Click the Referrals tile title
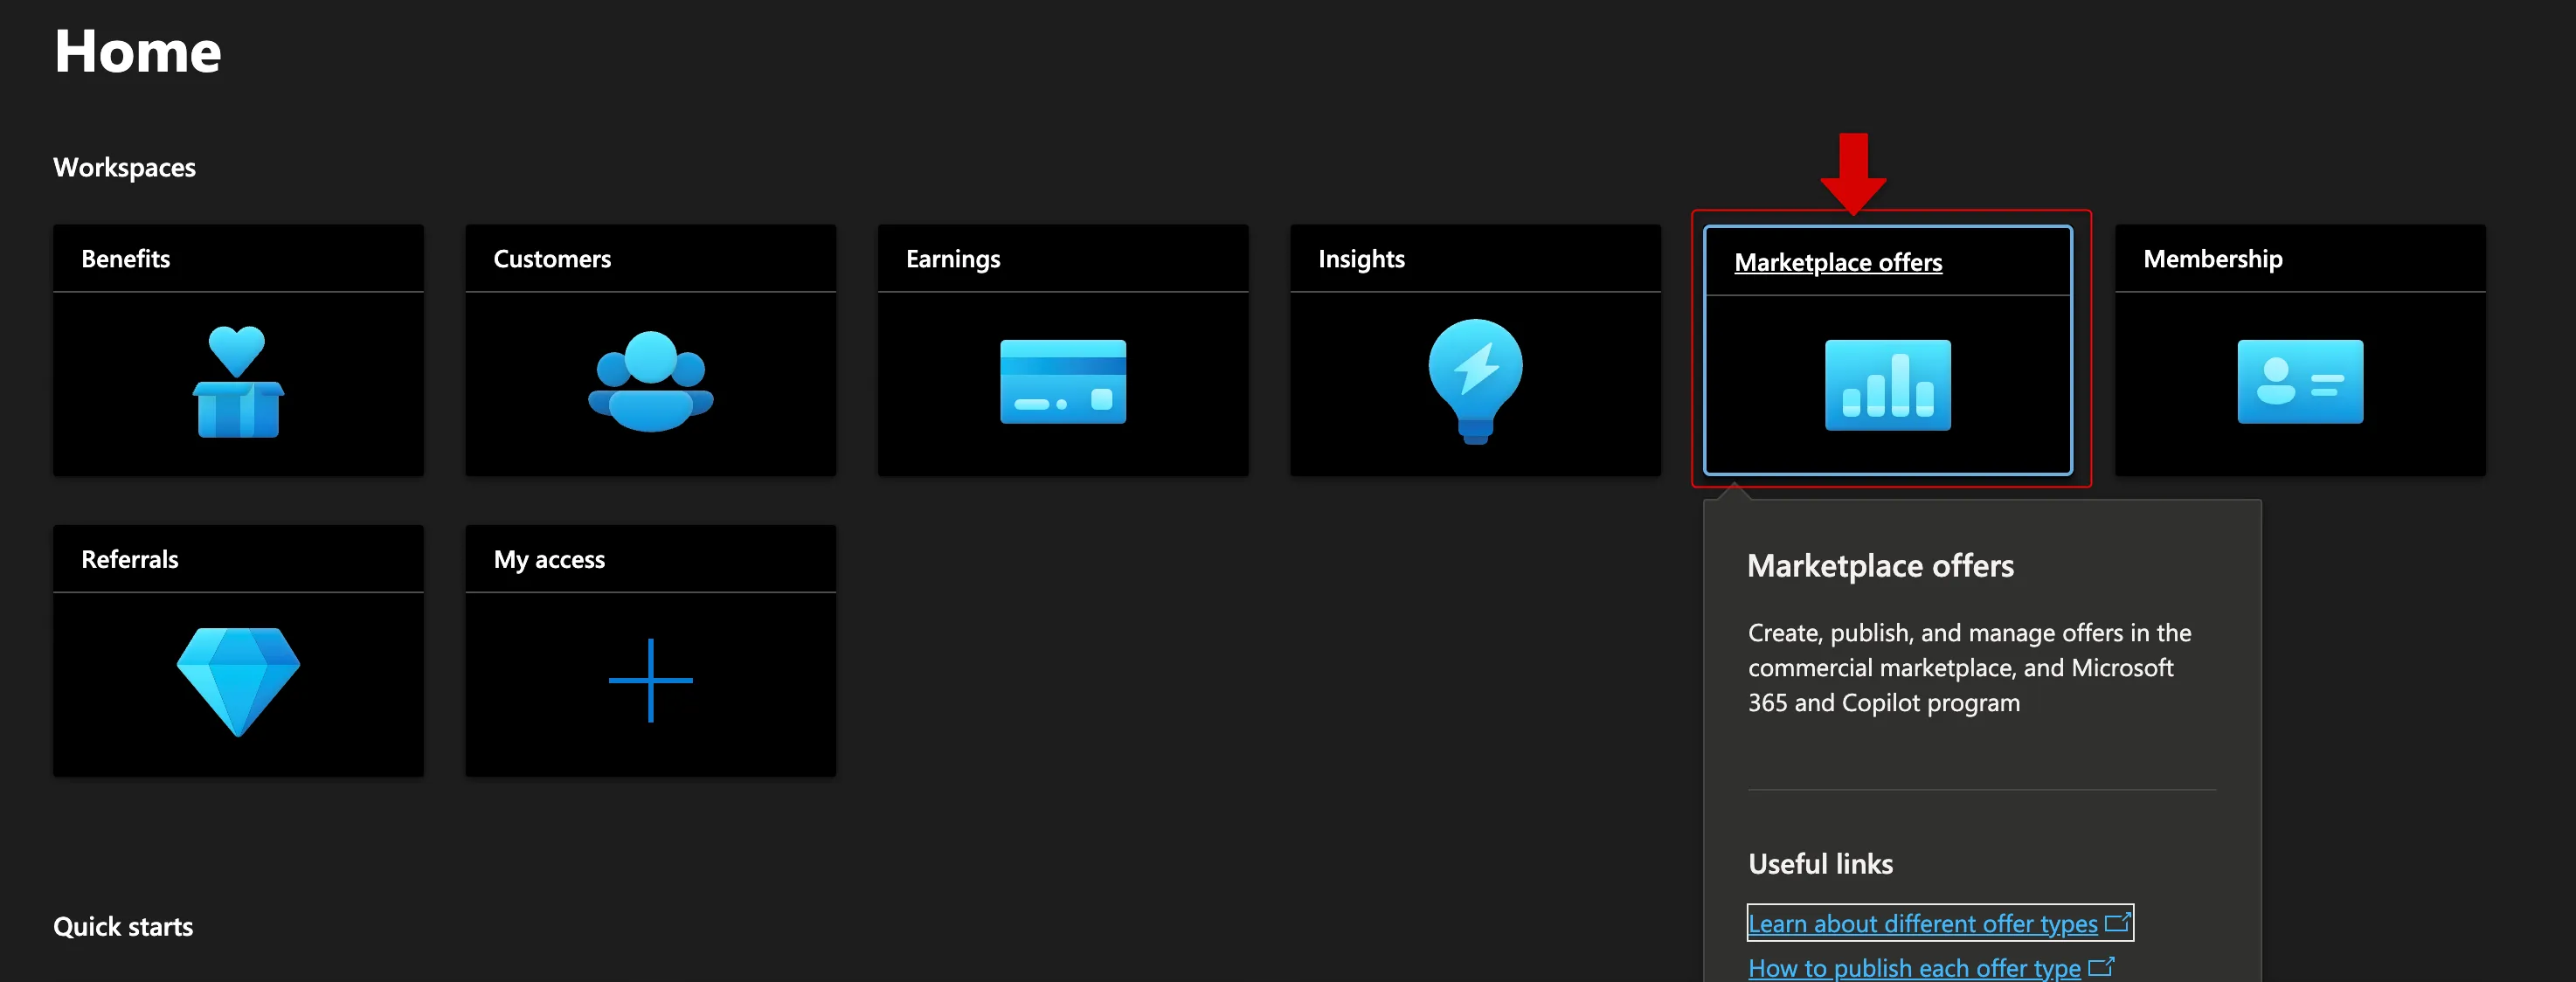The height and width of the screenshot is (982, 2576). (130, 559)
